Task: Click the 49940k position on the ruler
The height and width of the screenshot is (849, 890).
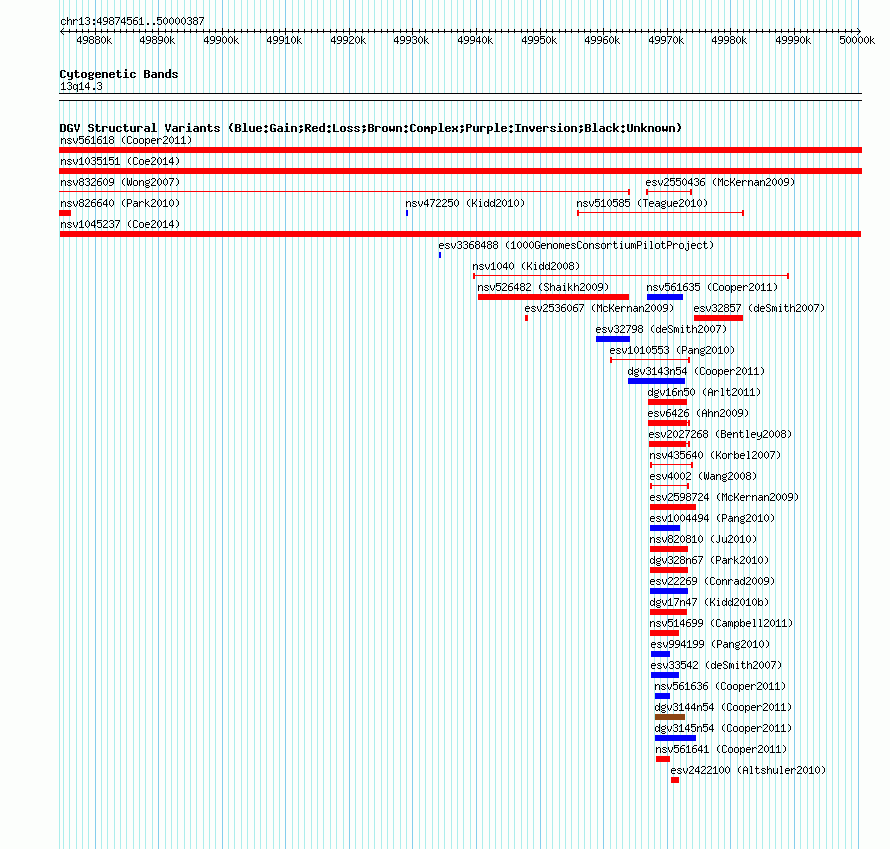Action: point(475,40)
